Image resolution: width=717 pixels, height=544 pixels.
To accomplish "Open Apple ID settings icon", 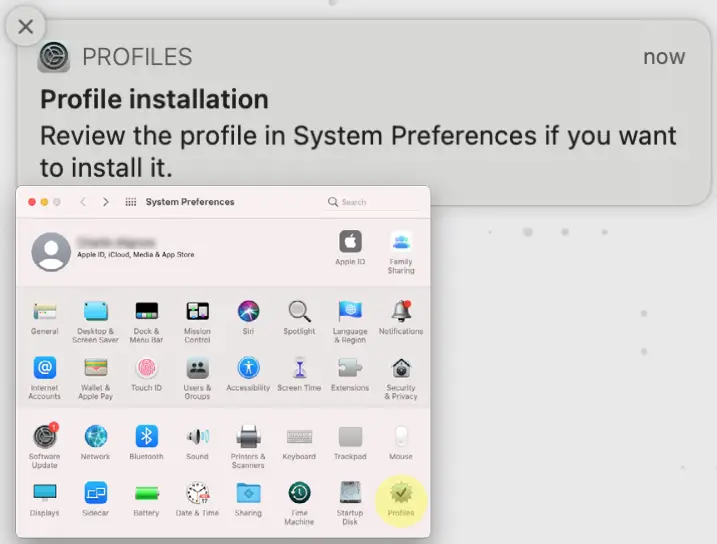I will [x=350, y=247].
